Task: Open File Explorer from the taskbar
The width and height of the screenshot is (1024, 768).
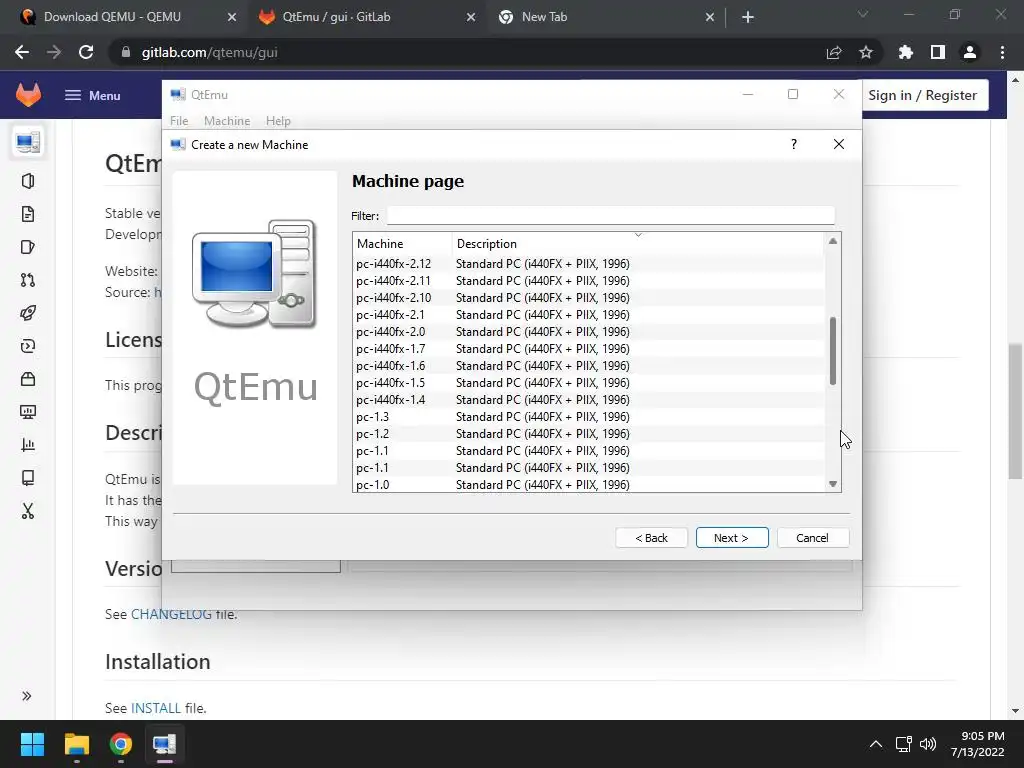Action: [77, 744]
